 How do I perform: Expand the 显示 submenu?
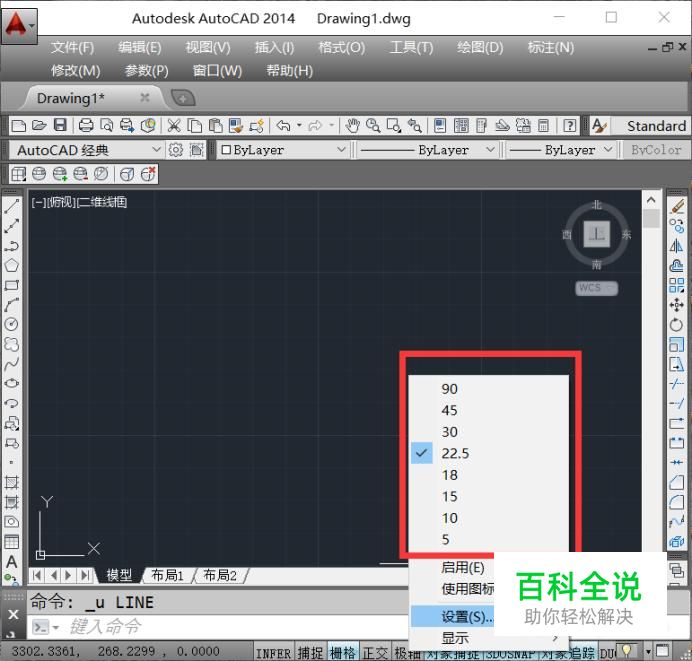tap(489, 639)
